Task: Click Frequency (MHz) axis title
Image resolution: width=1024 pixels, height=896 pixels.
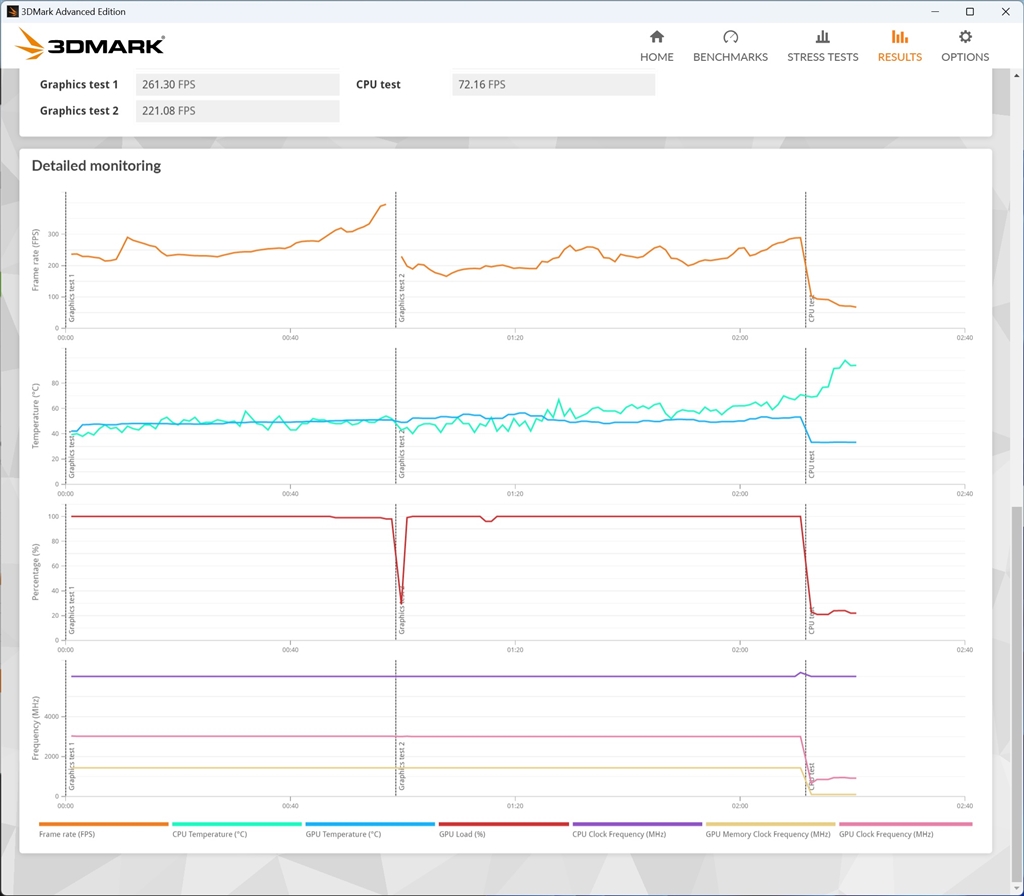Action: pos(35,728)
